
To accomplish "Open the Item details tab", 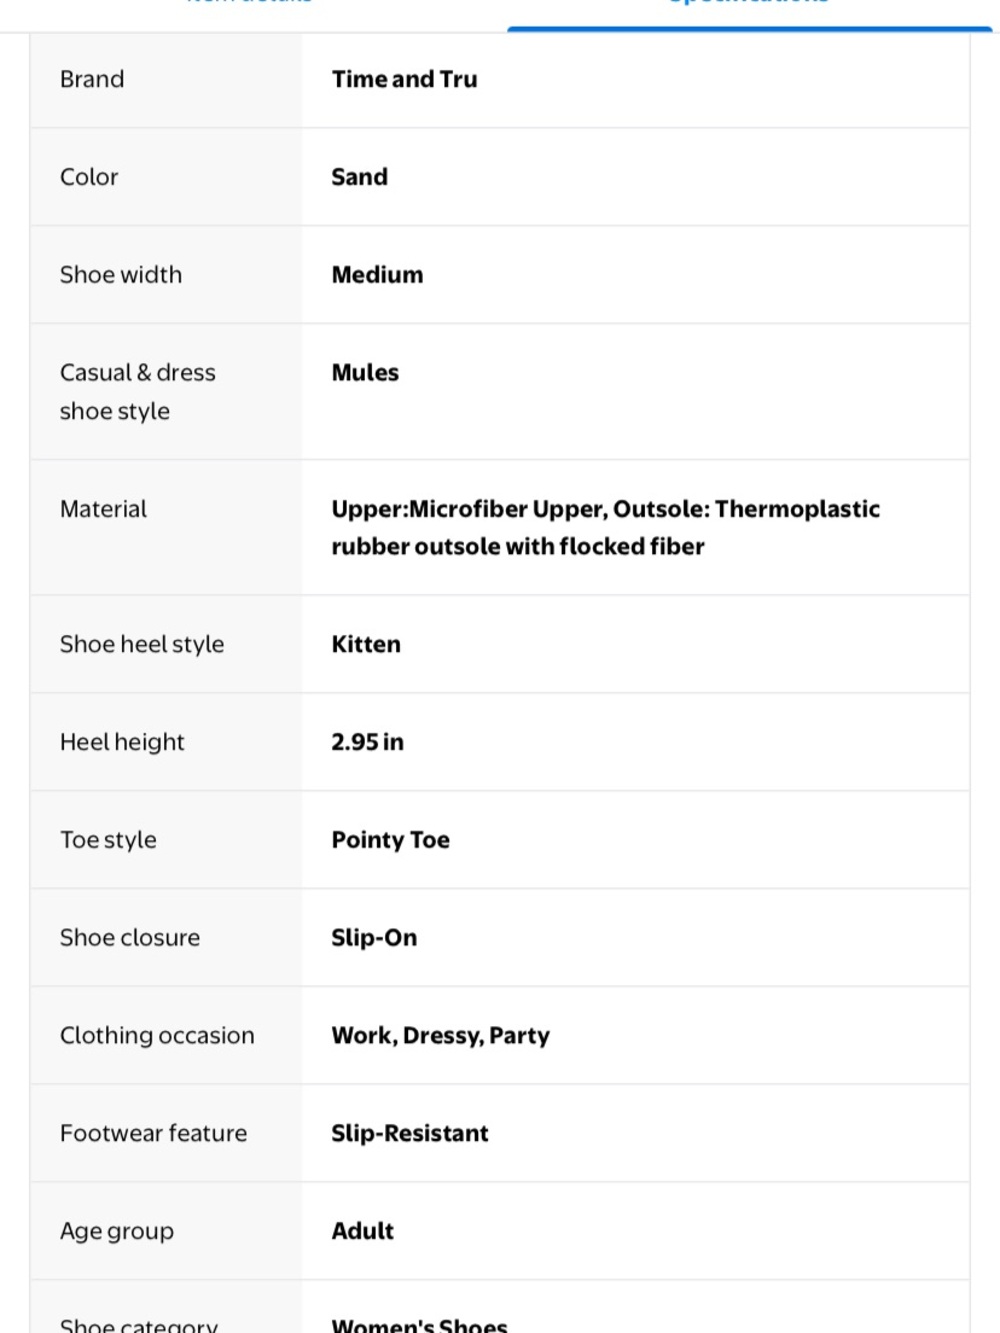I will (x=249, y=3).
